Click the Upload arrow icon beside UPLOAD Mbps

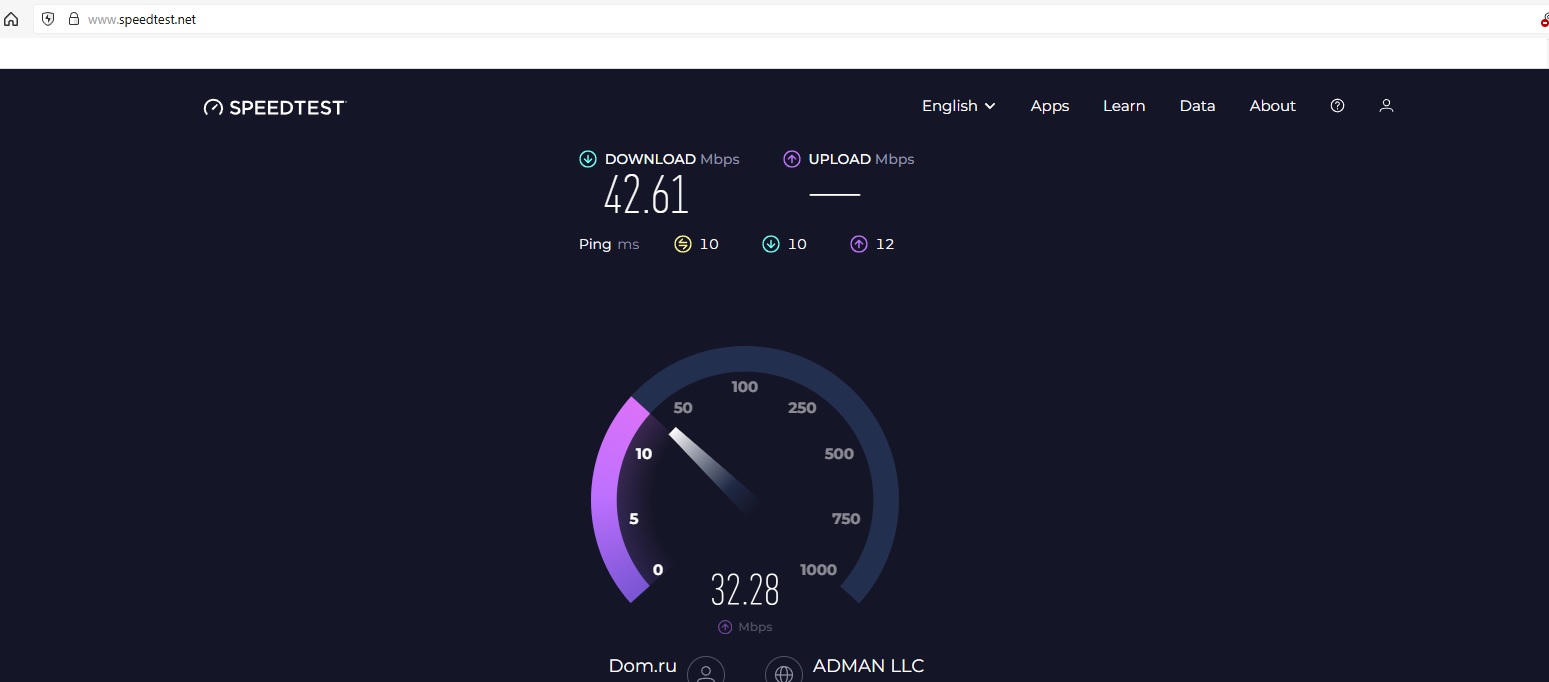(x=792, y=159)
